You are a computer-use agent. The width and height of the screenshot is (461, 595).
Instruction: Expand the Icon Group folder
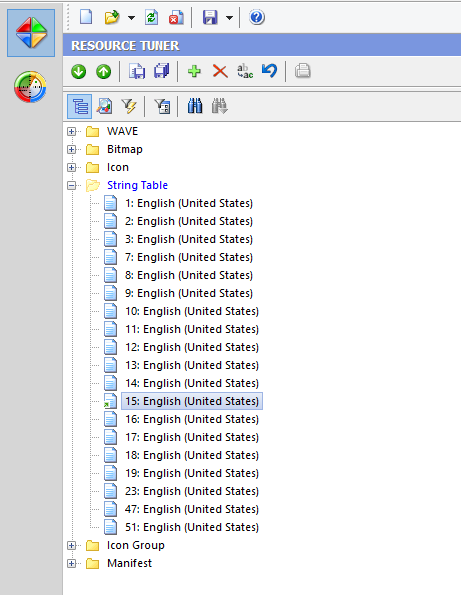(71, 546)
